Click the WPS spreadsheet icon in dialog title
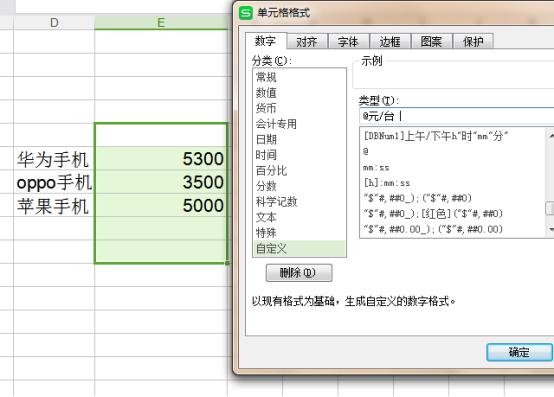The height and width of the screenshot is (397, 554). (x=246, y=13)
